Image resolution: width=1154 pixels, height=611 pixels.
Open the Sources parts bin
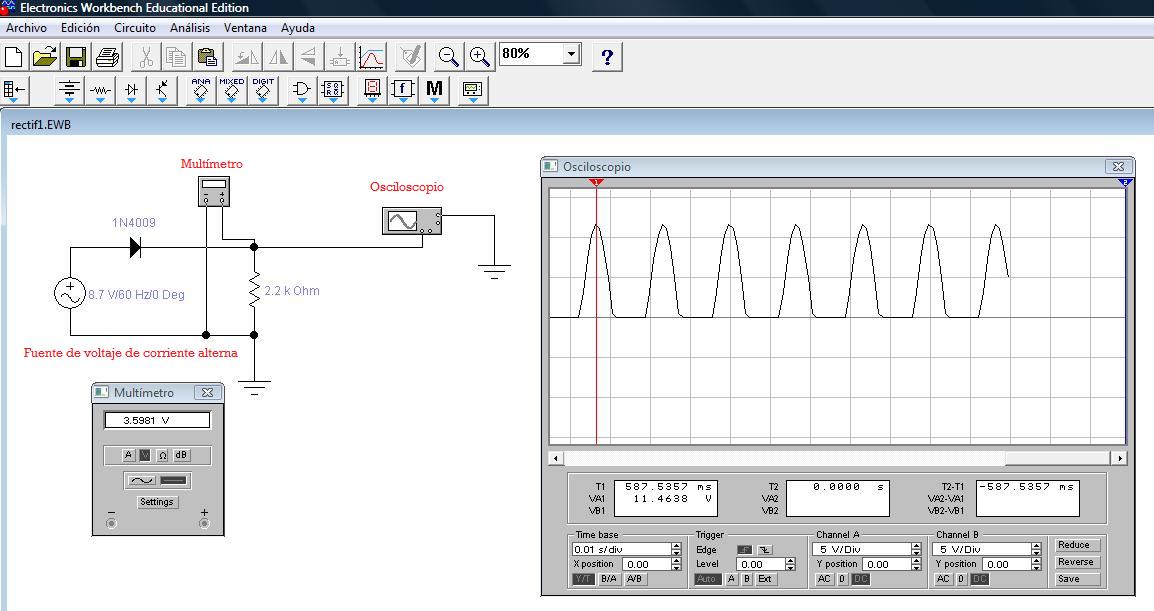(69, 90)
